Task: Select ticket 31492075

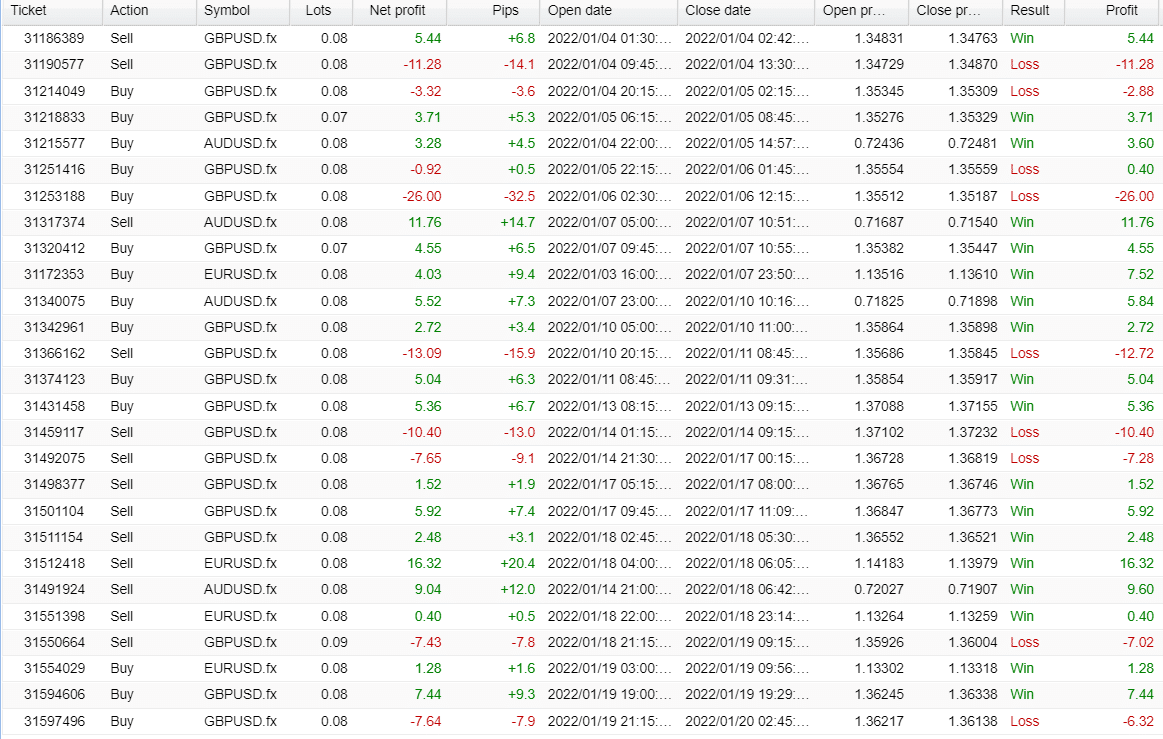Action: 54,459
